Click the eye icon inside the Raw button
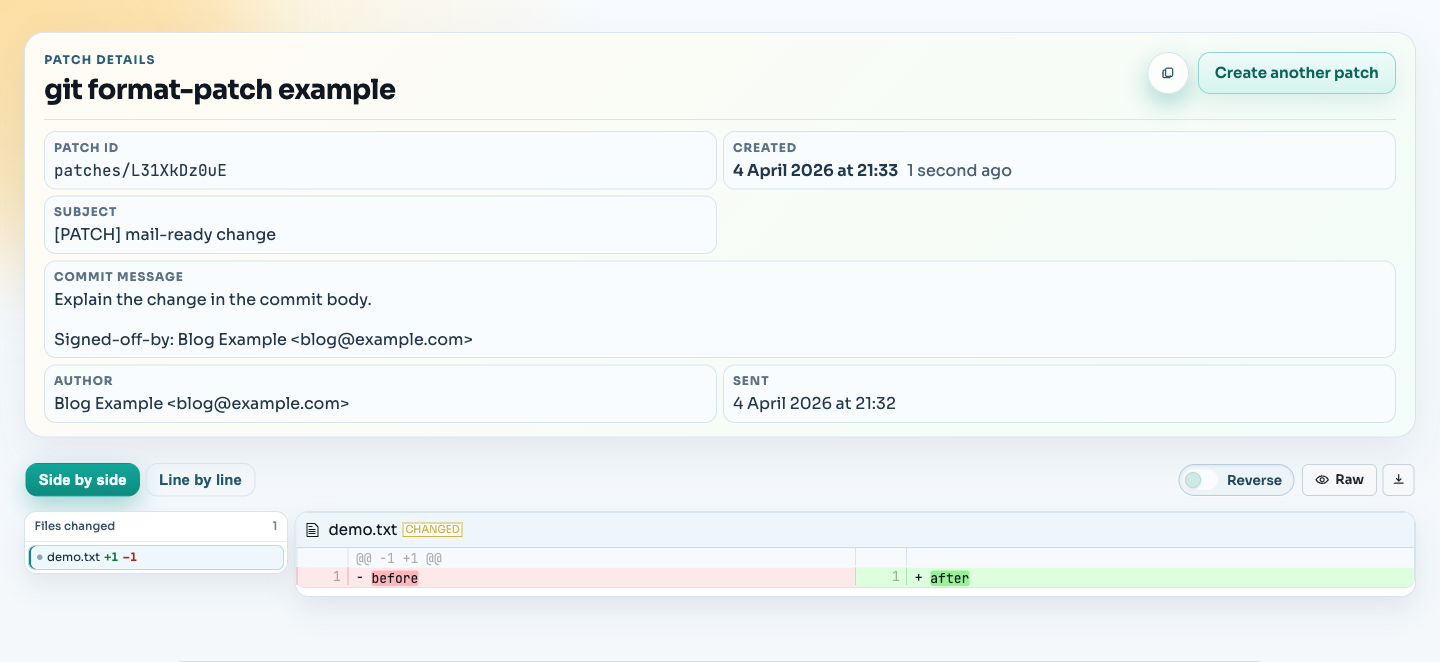The height and width of the screenshot is (662, 1440). 1322,480
